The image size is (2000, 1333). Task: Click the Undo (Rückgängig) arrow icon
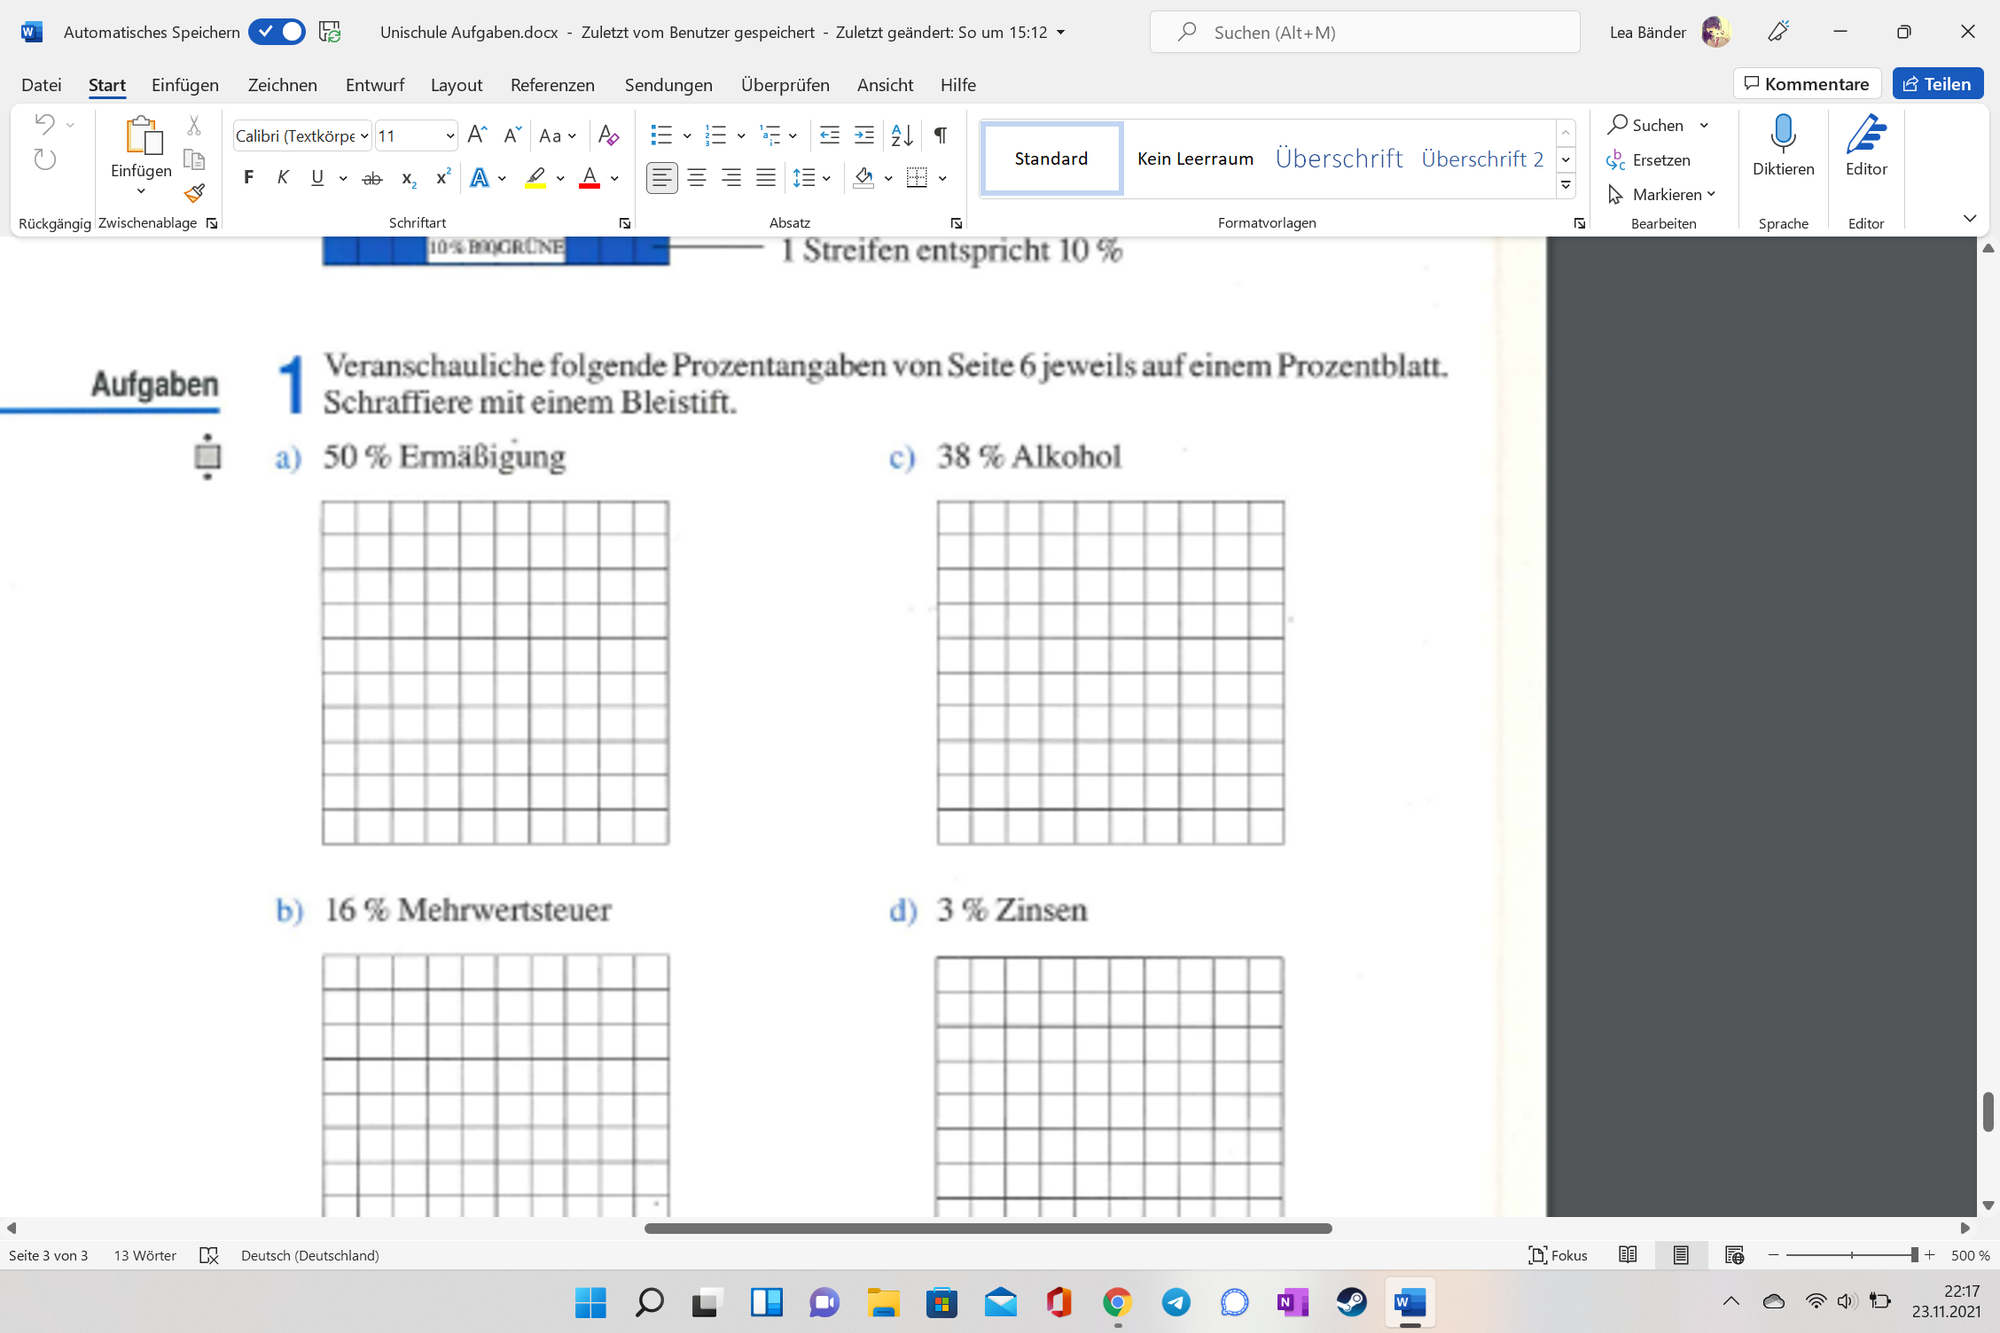(x=44, y=124)
